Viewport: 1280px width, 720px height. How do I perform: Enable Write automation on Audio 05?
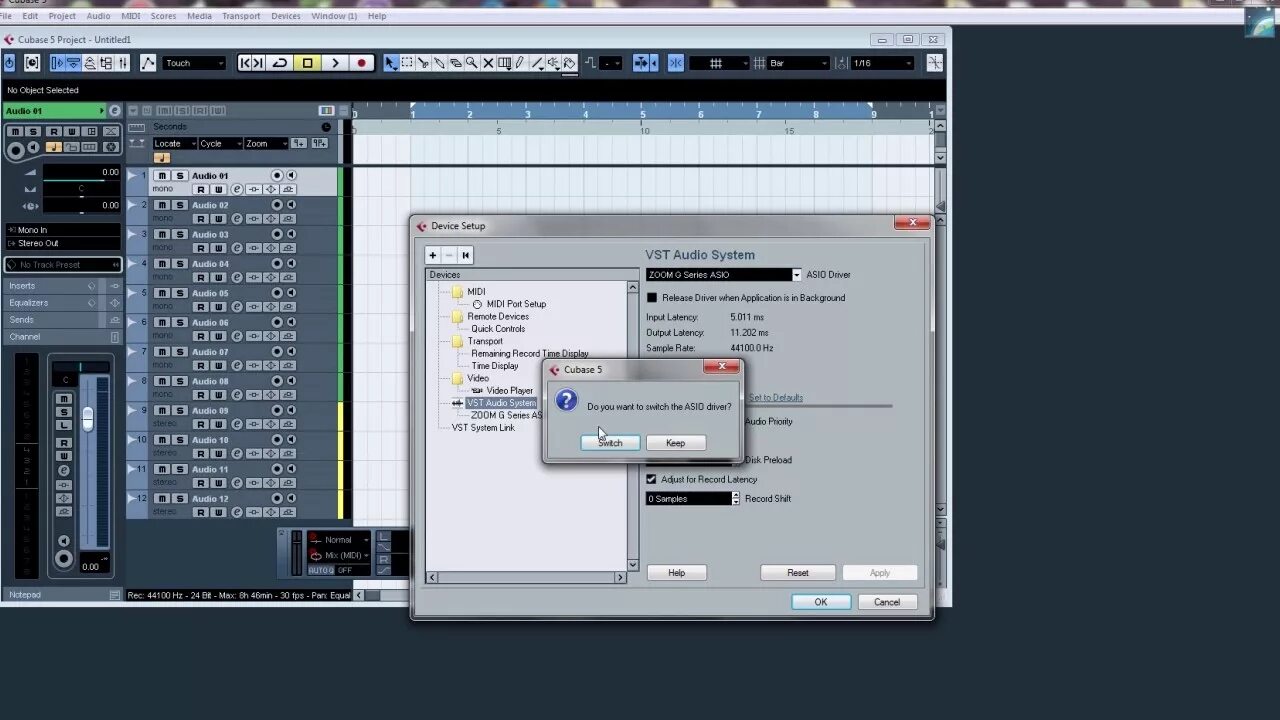tap(218, 307)
